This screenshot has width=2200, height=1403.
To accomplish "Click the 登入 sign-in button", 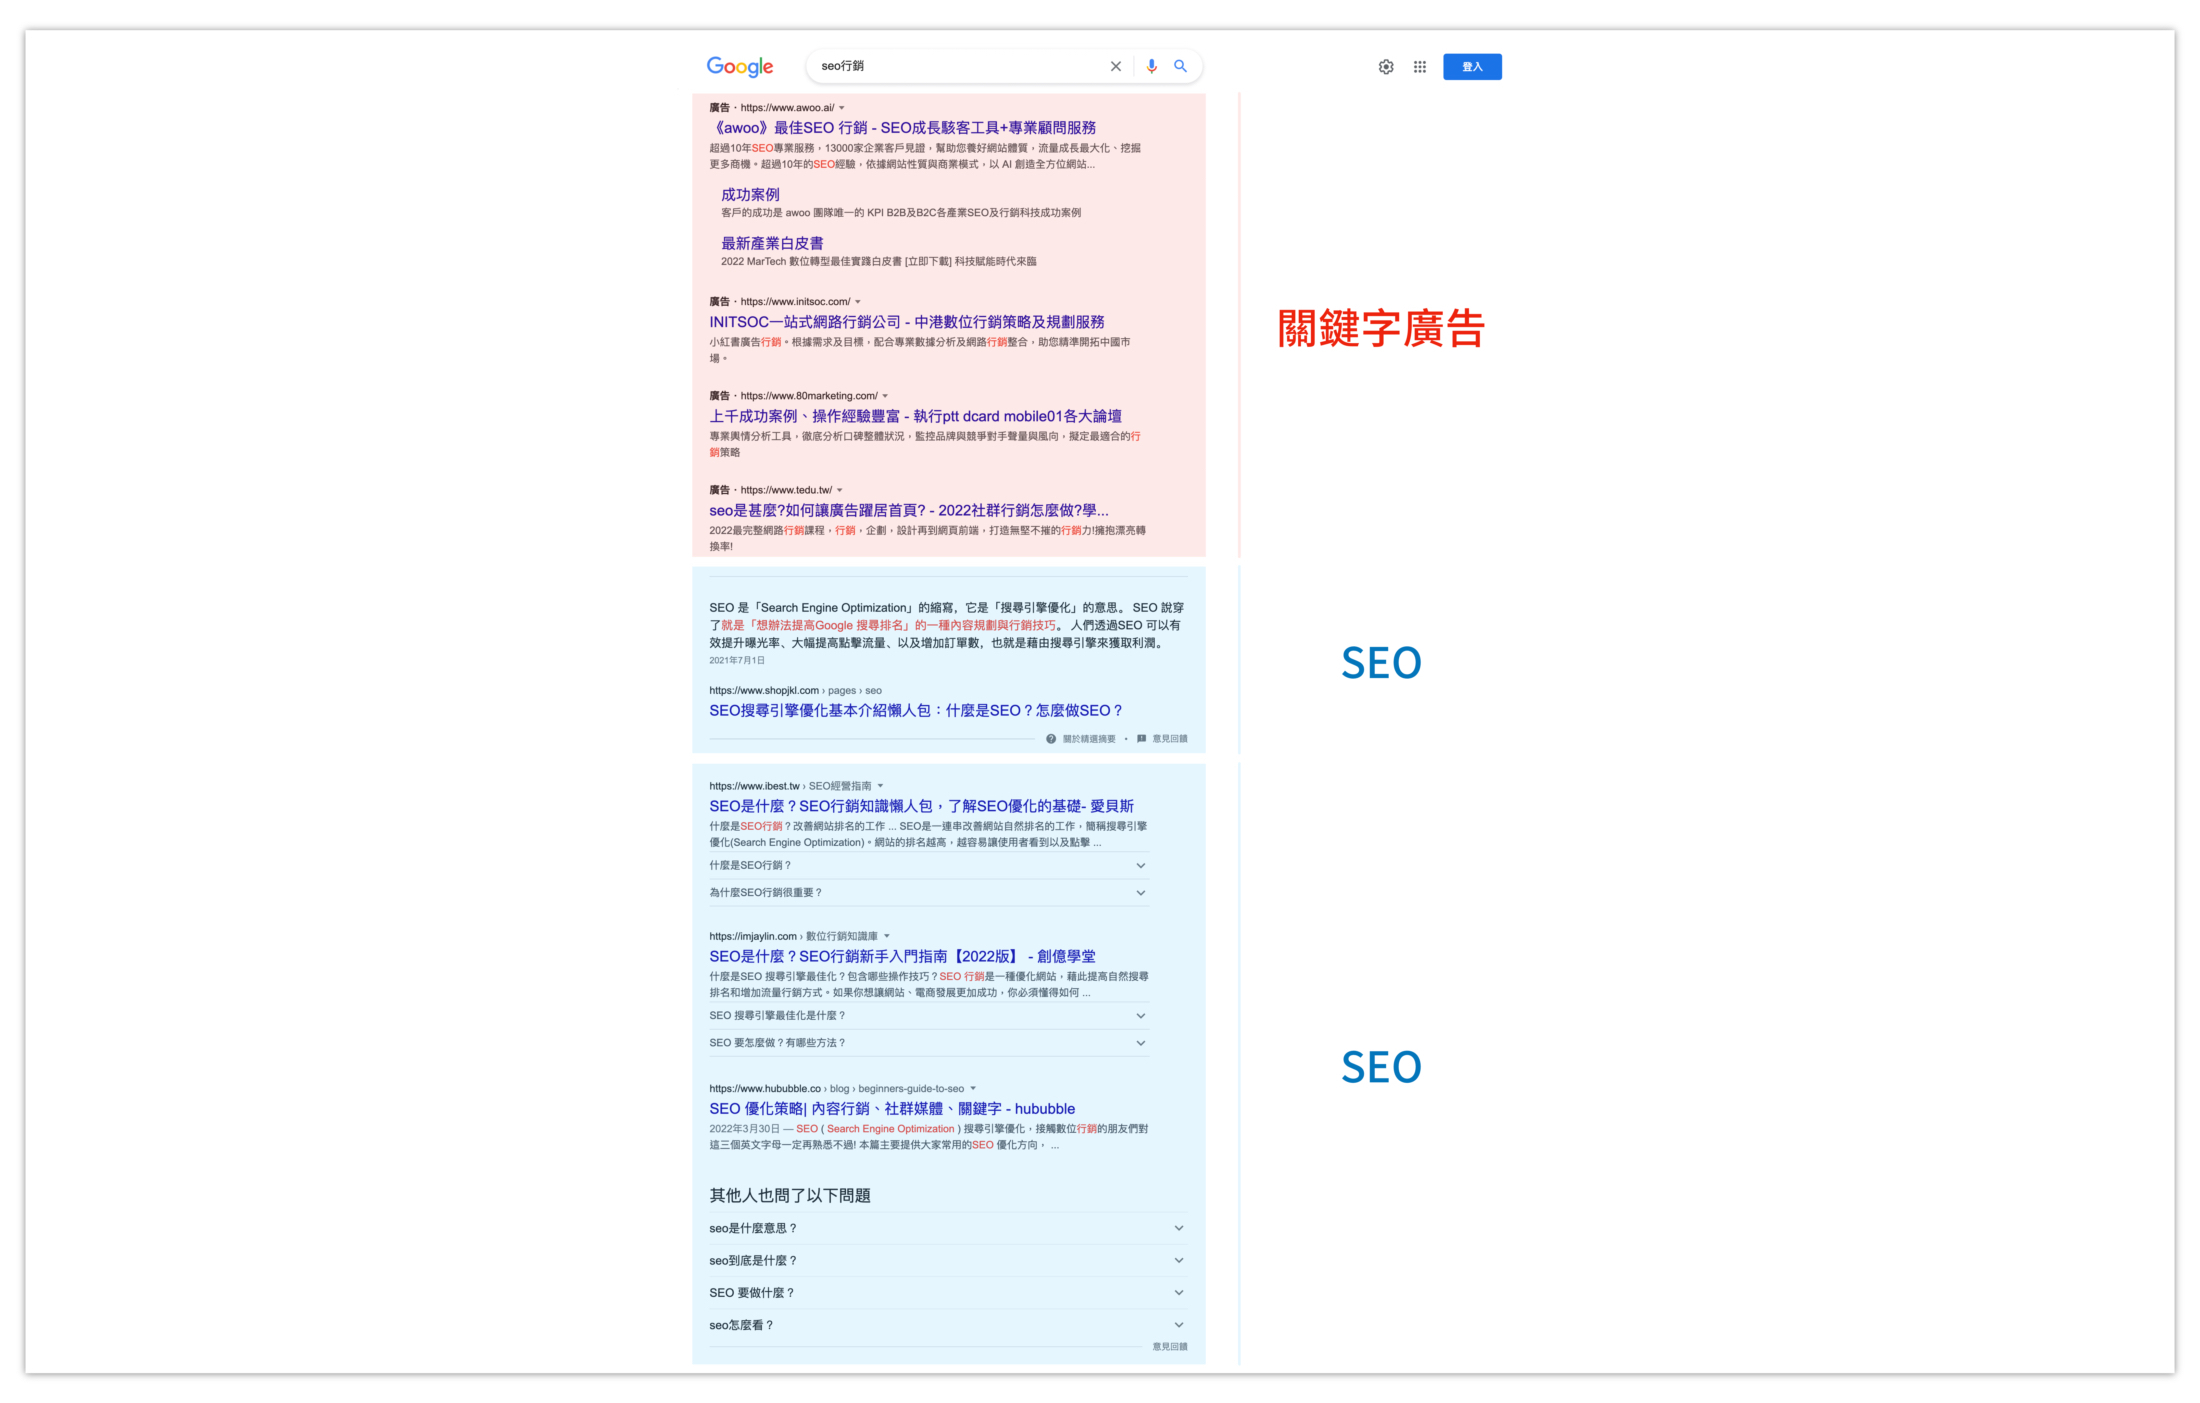I will [1471, 66].
